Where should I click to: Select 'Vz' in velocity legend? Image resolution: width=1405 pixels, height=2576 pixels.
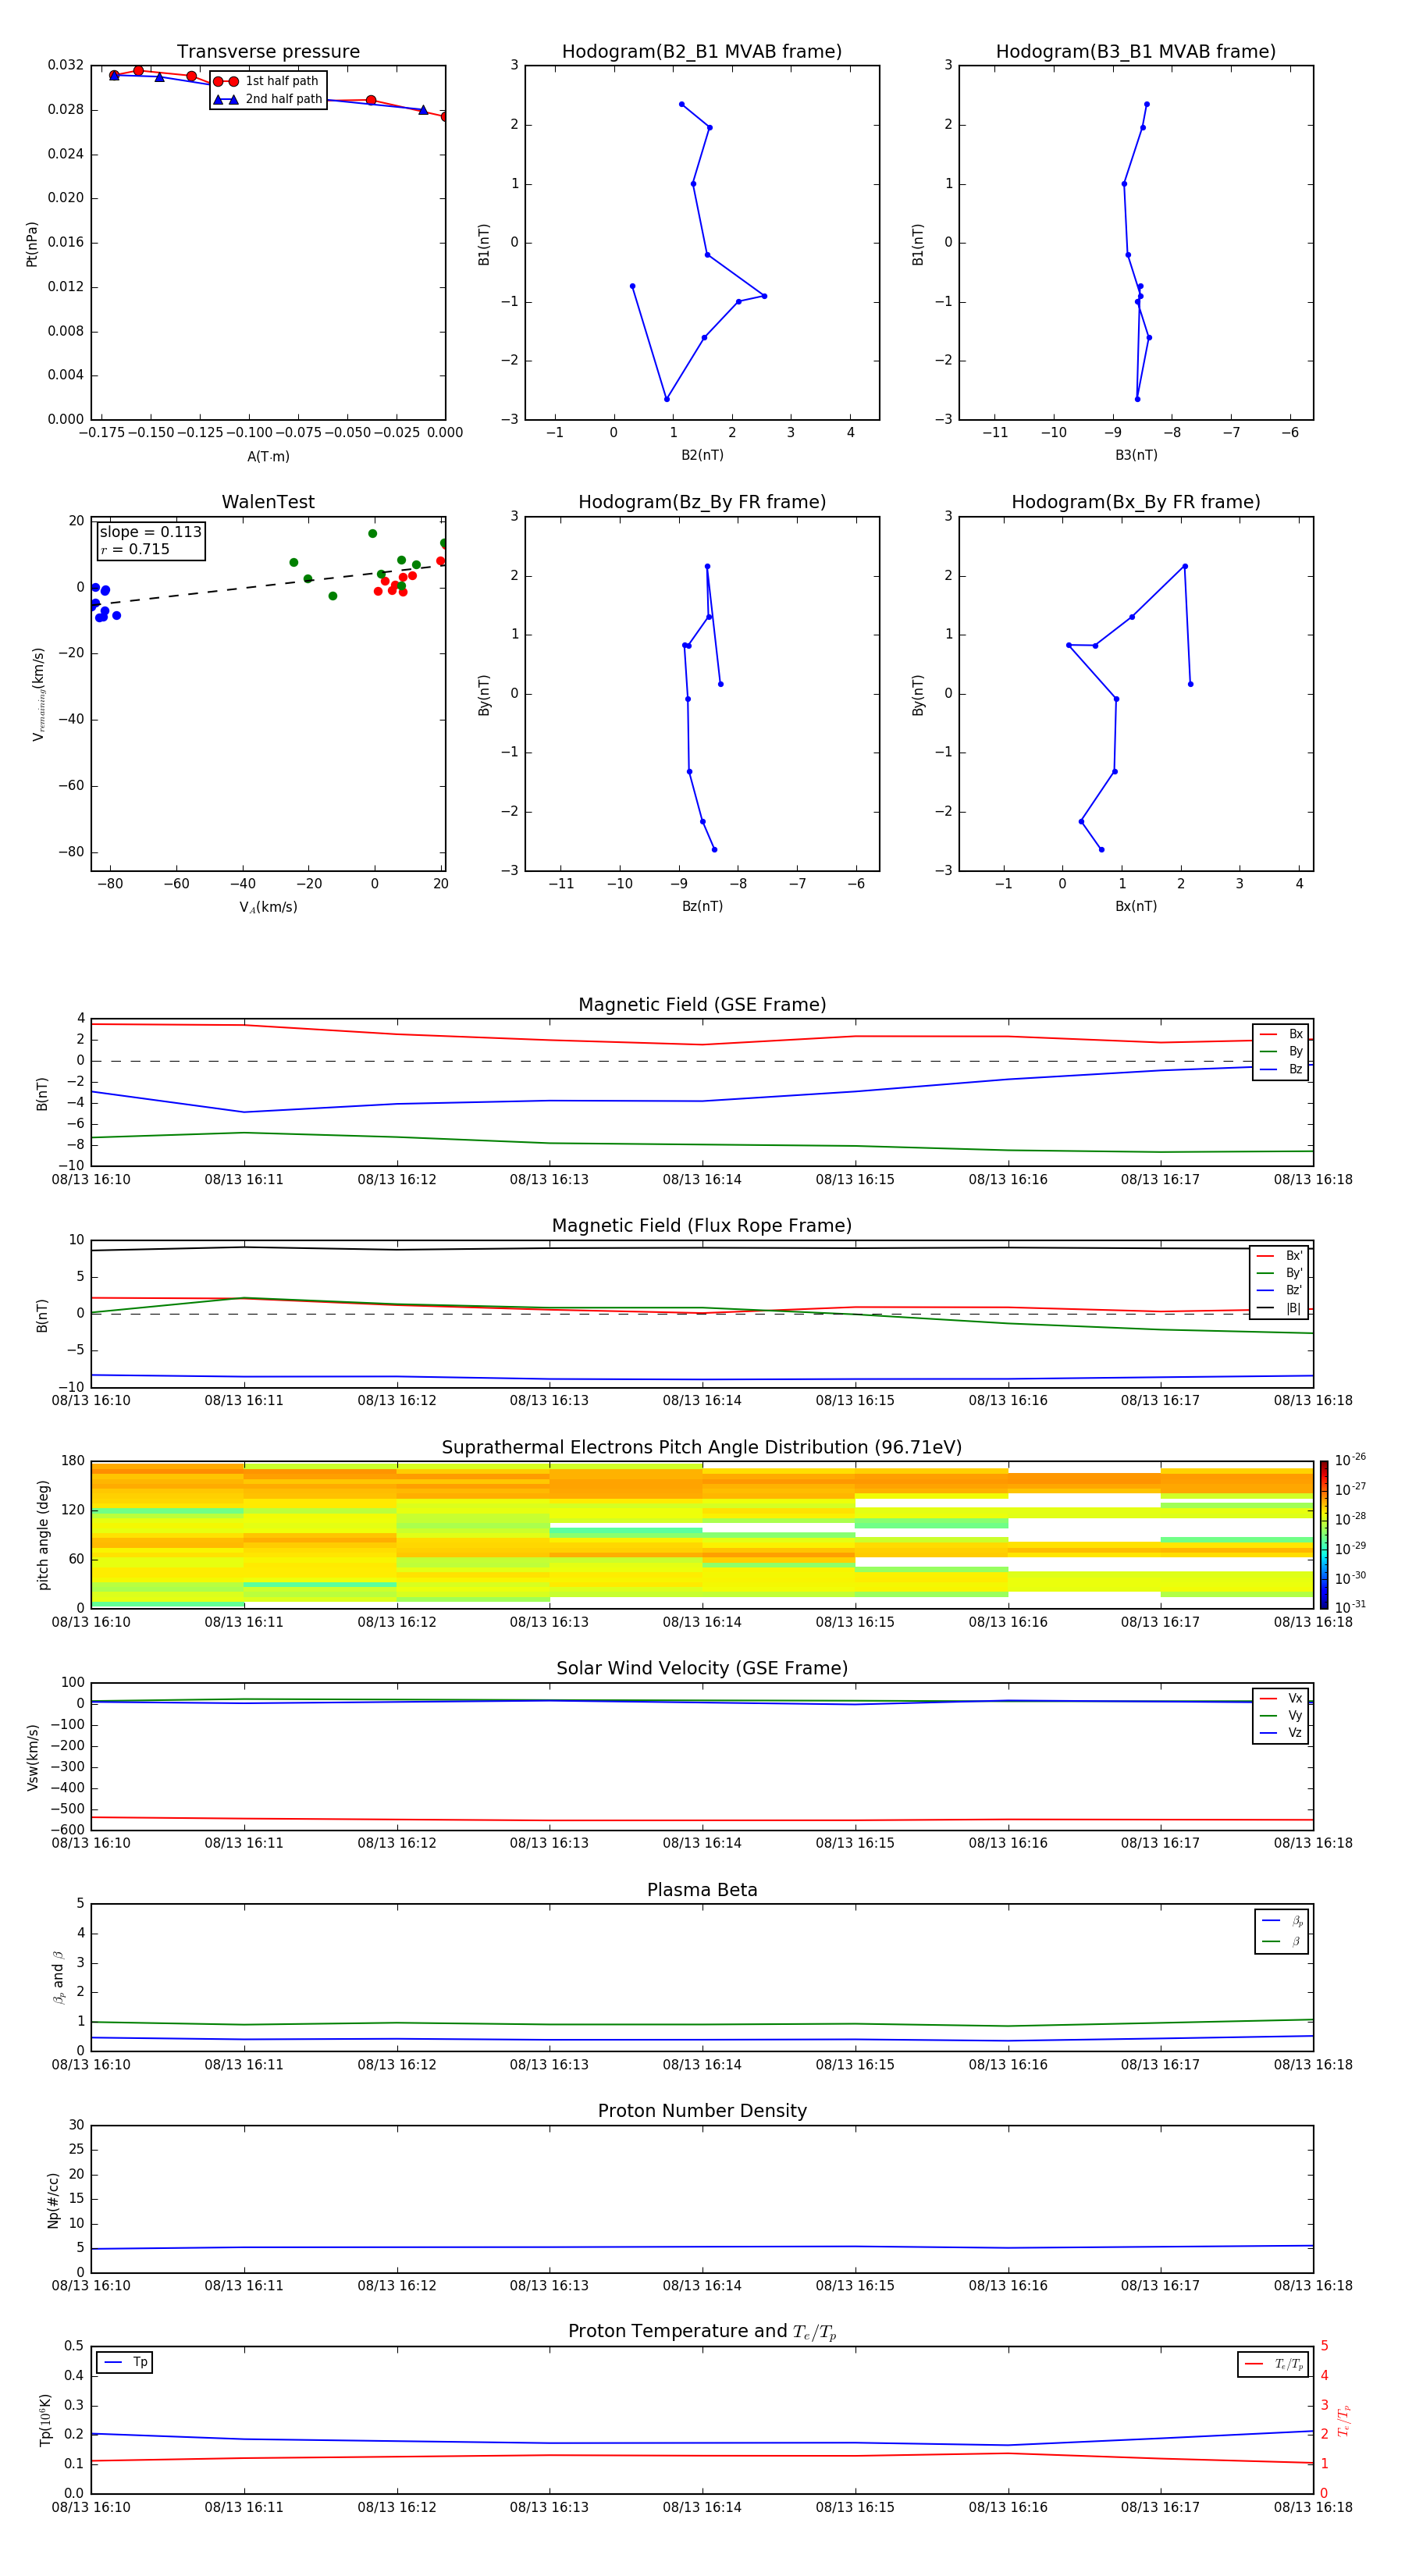point(1281,1733)
